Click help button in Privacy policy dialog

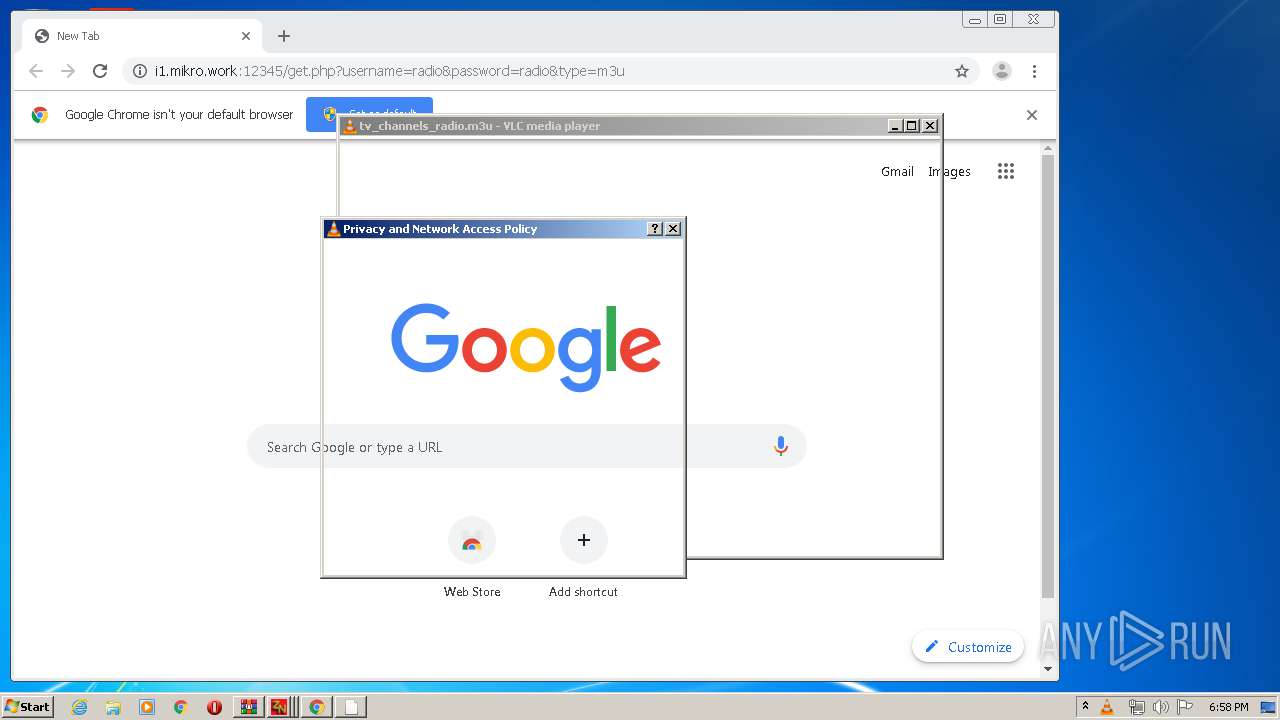point(655,229)
